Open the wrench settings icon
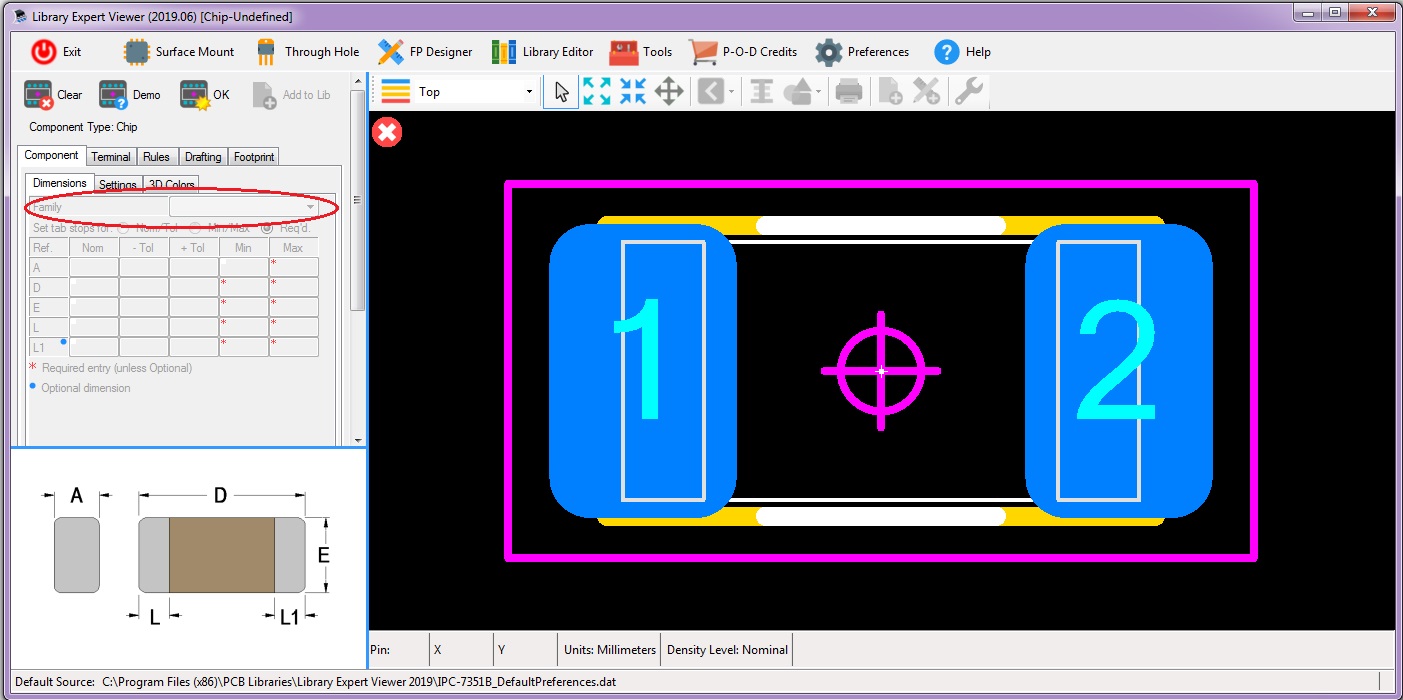 (x=969, y=92)
